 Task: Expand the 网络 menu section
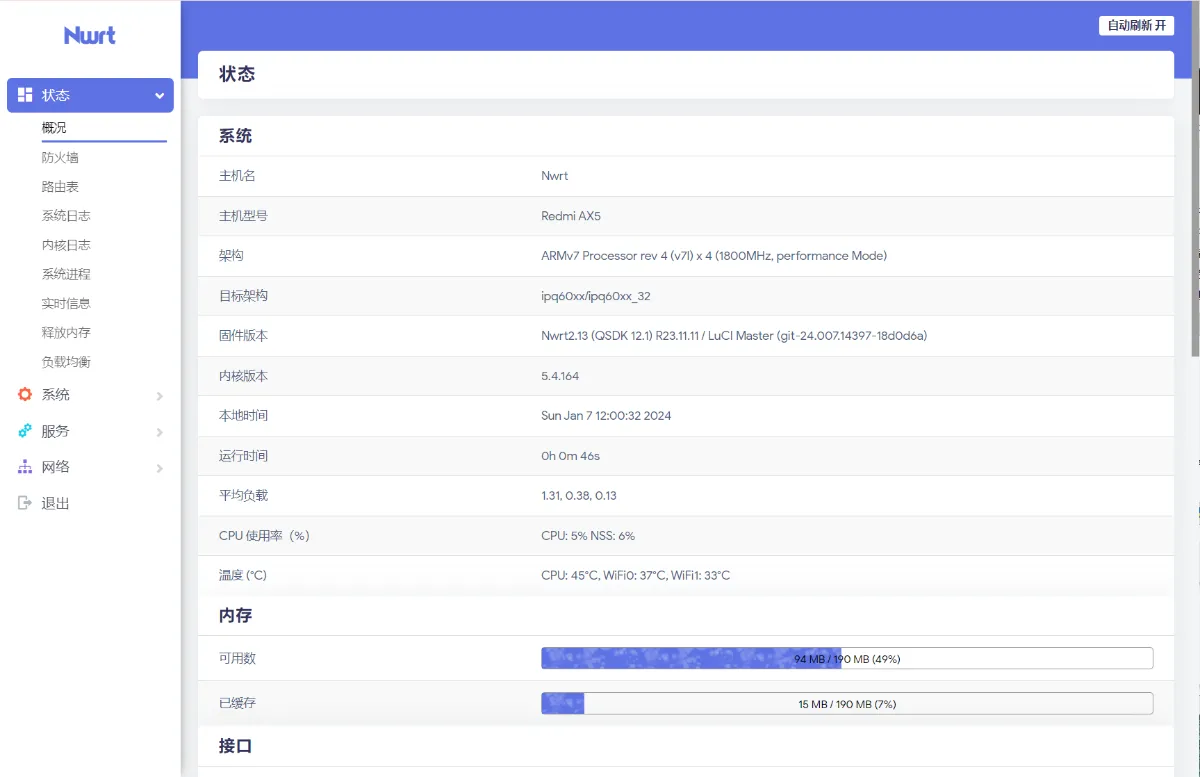click(x=55, y=466)
